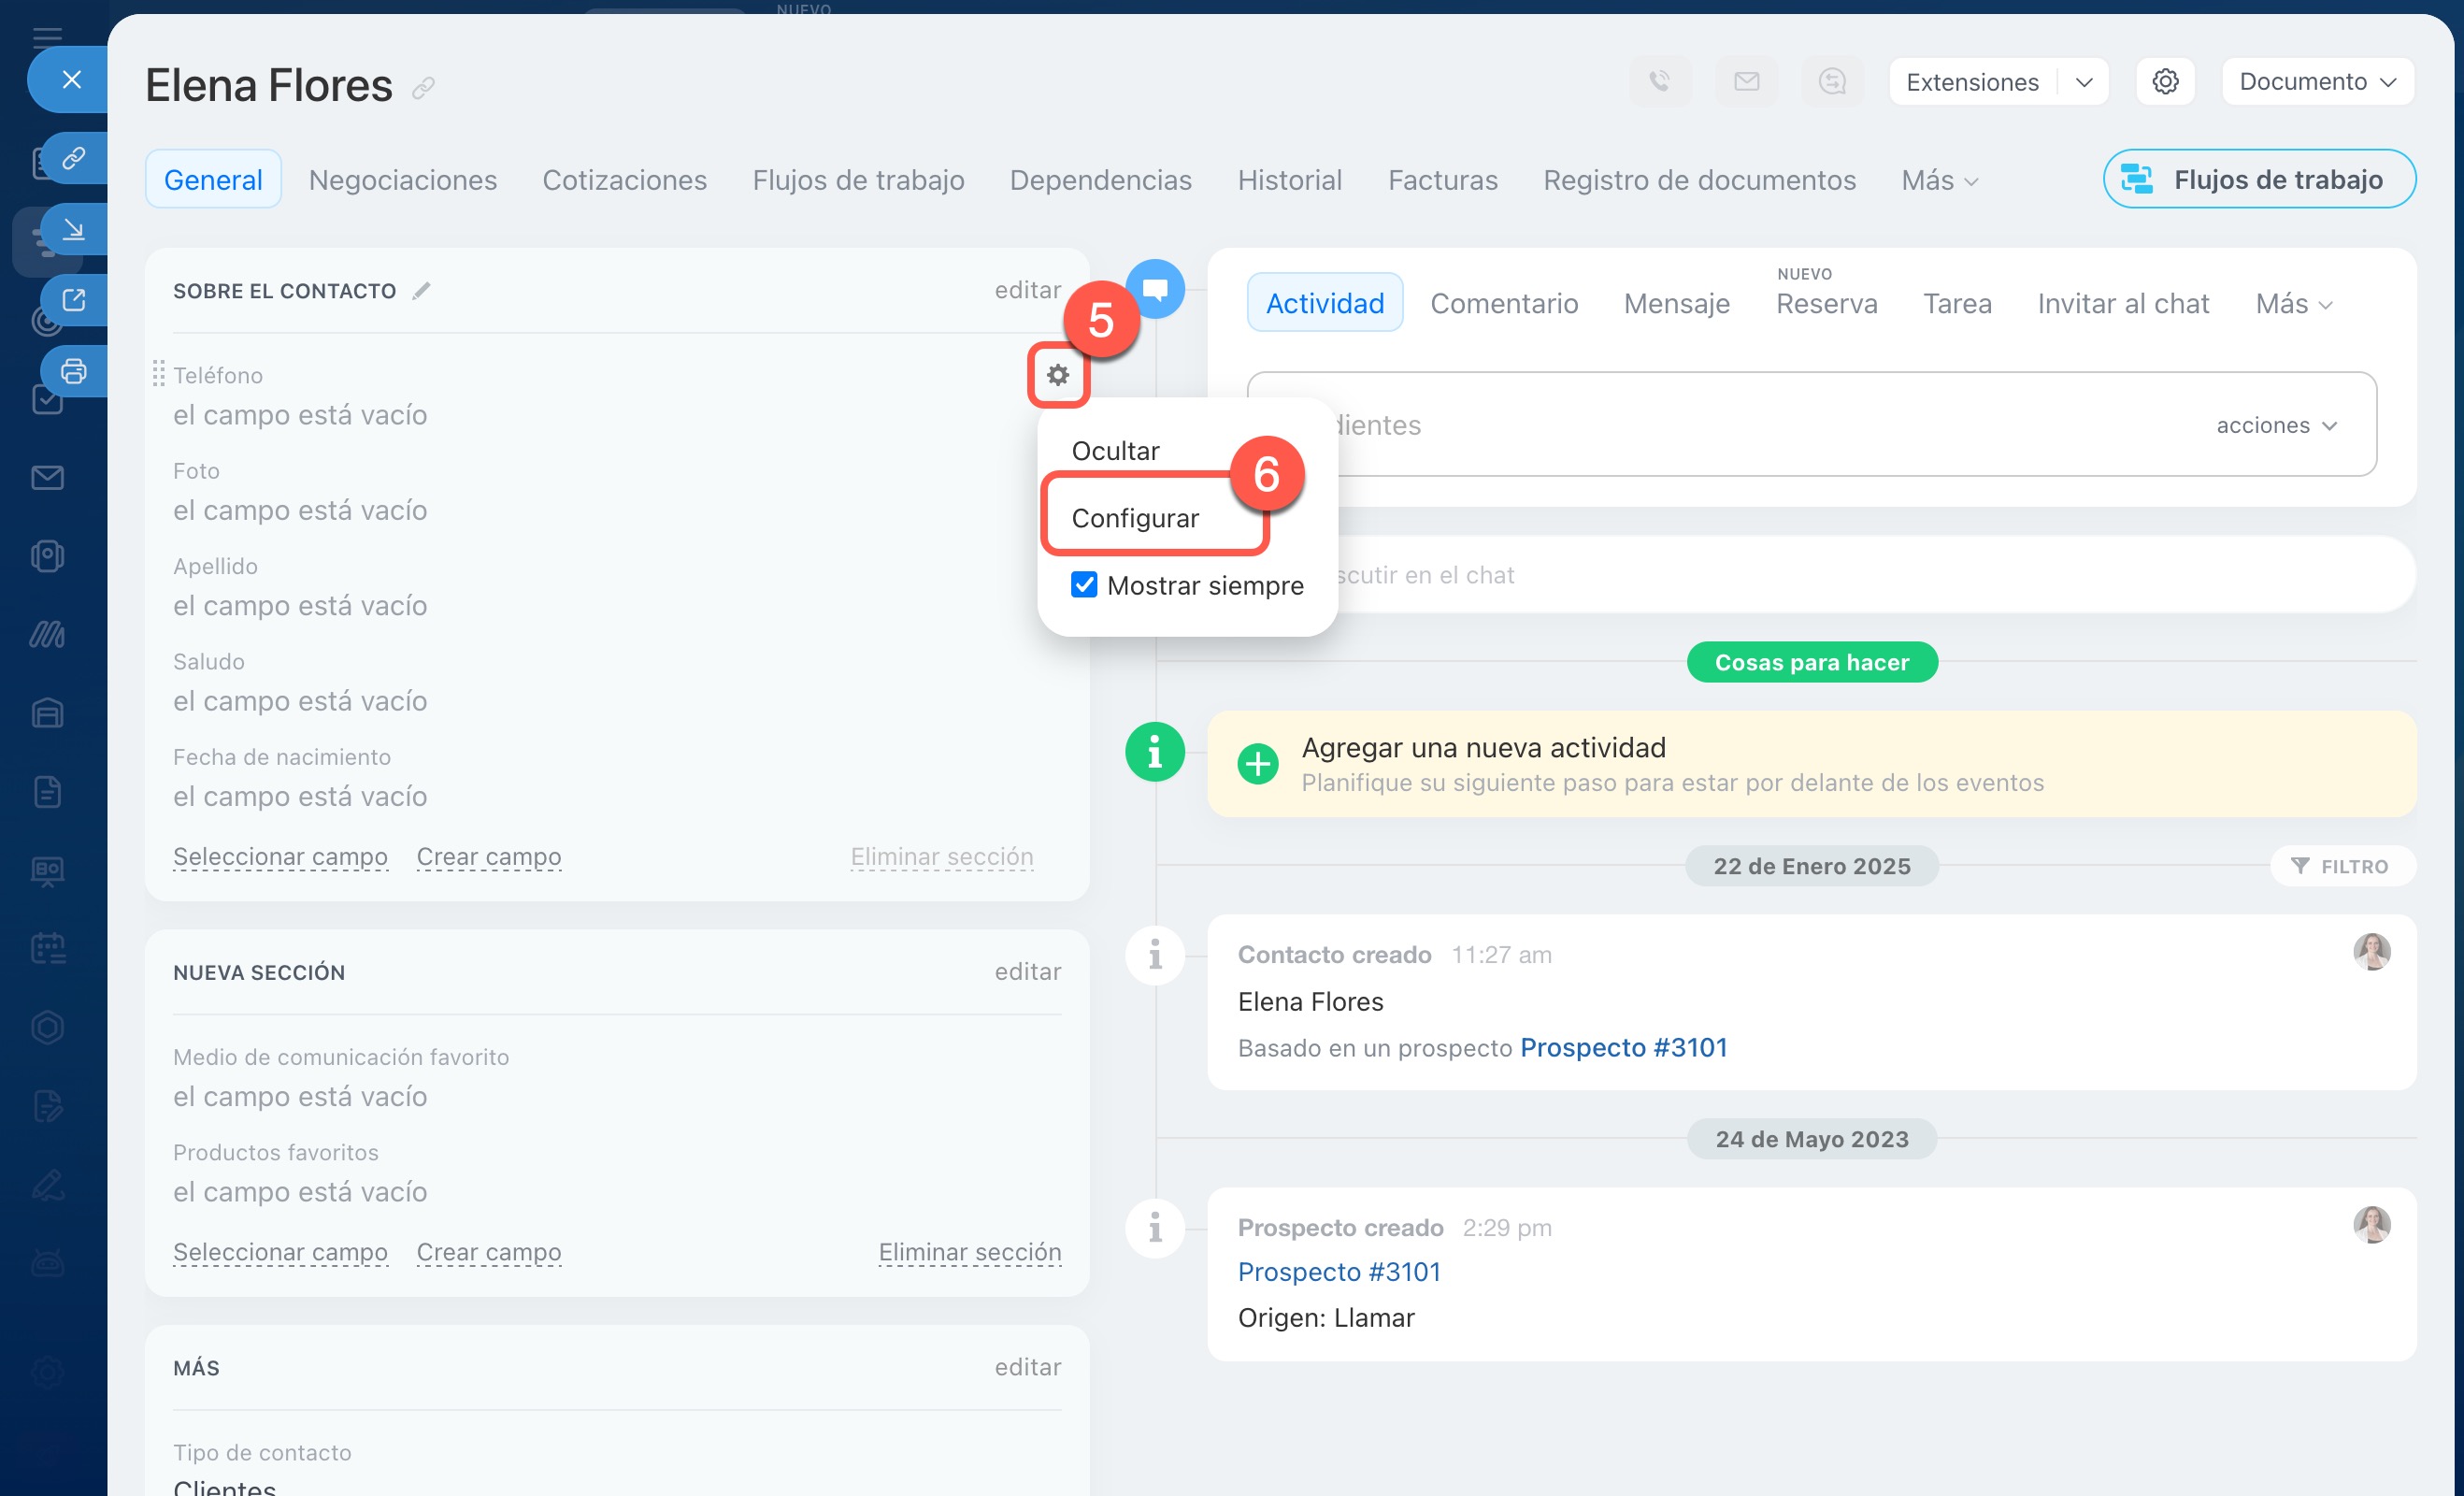Select Configurar in the field menu
Screen dimensions: 2464x1496
click(1134, 518)
